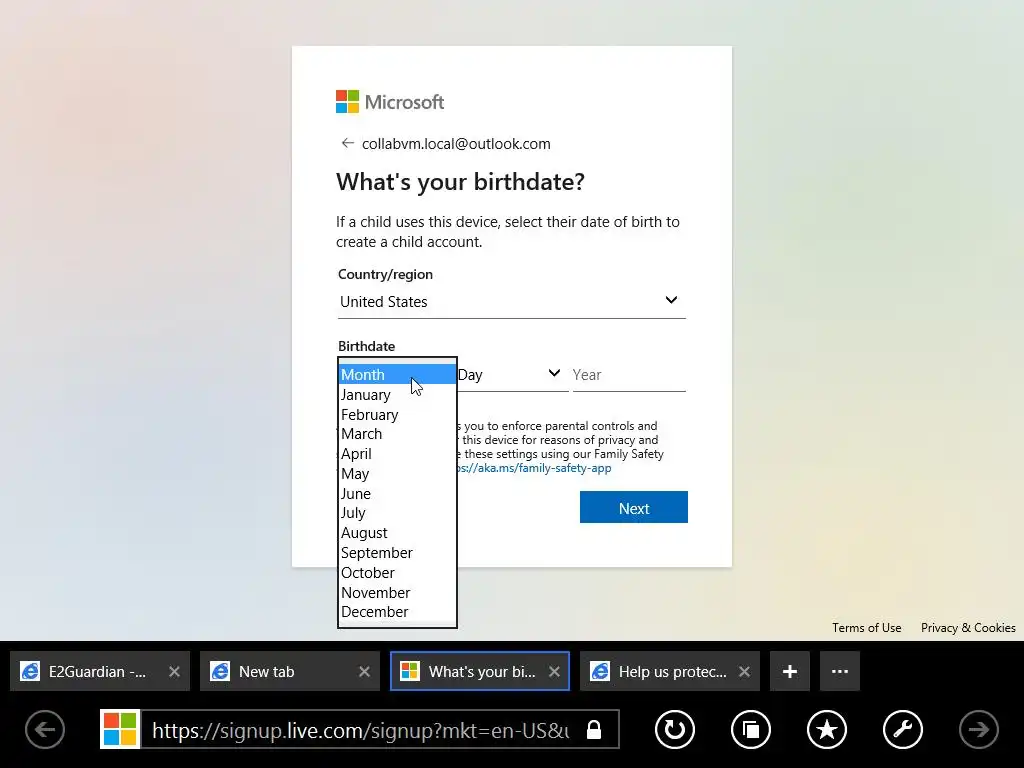The height and width of the screenshot is (768, 1024).
Task: Open the Country/region United States dropdown
Action: 511,302
